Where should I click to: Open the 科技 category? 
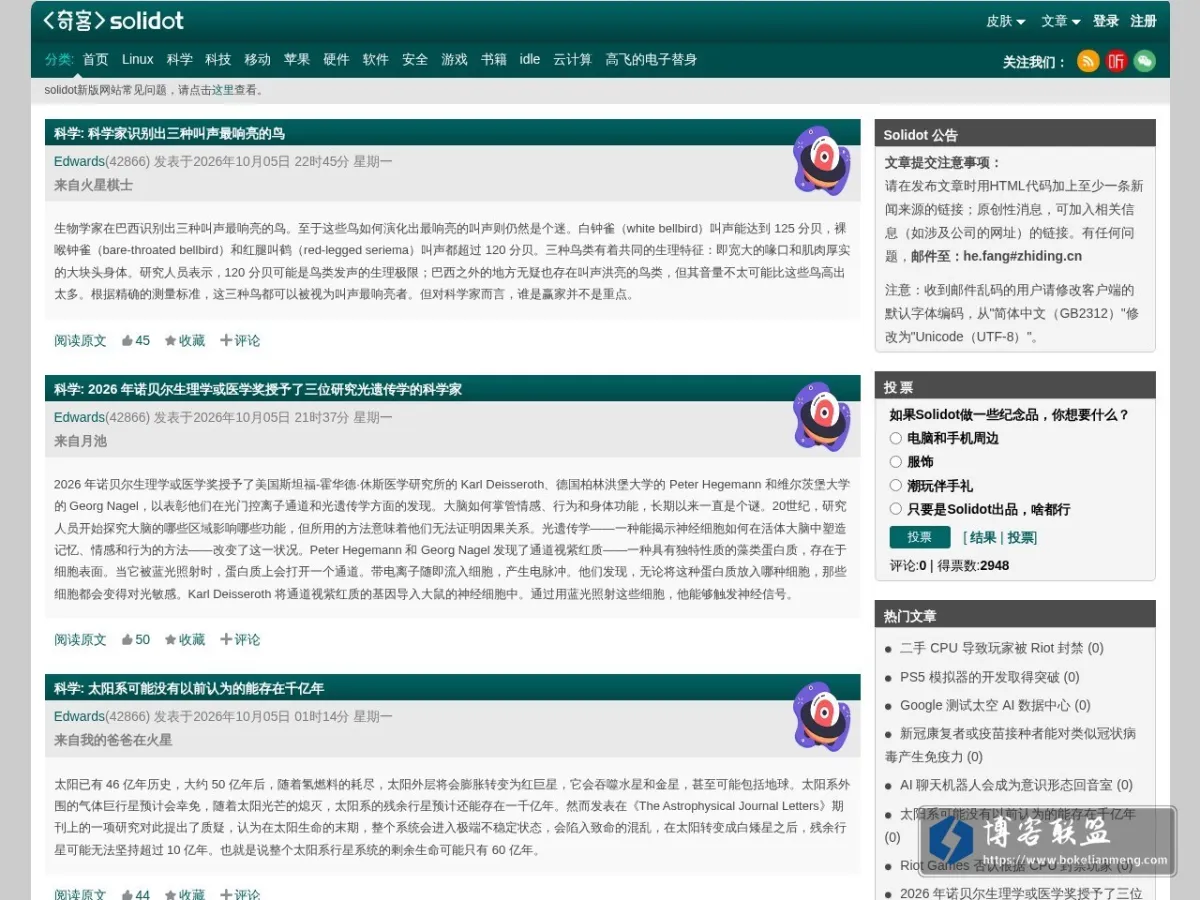(x=218, y=59)
